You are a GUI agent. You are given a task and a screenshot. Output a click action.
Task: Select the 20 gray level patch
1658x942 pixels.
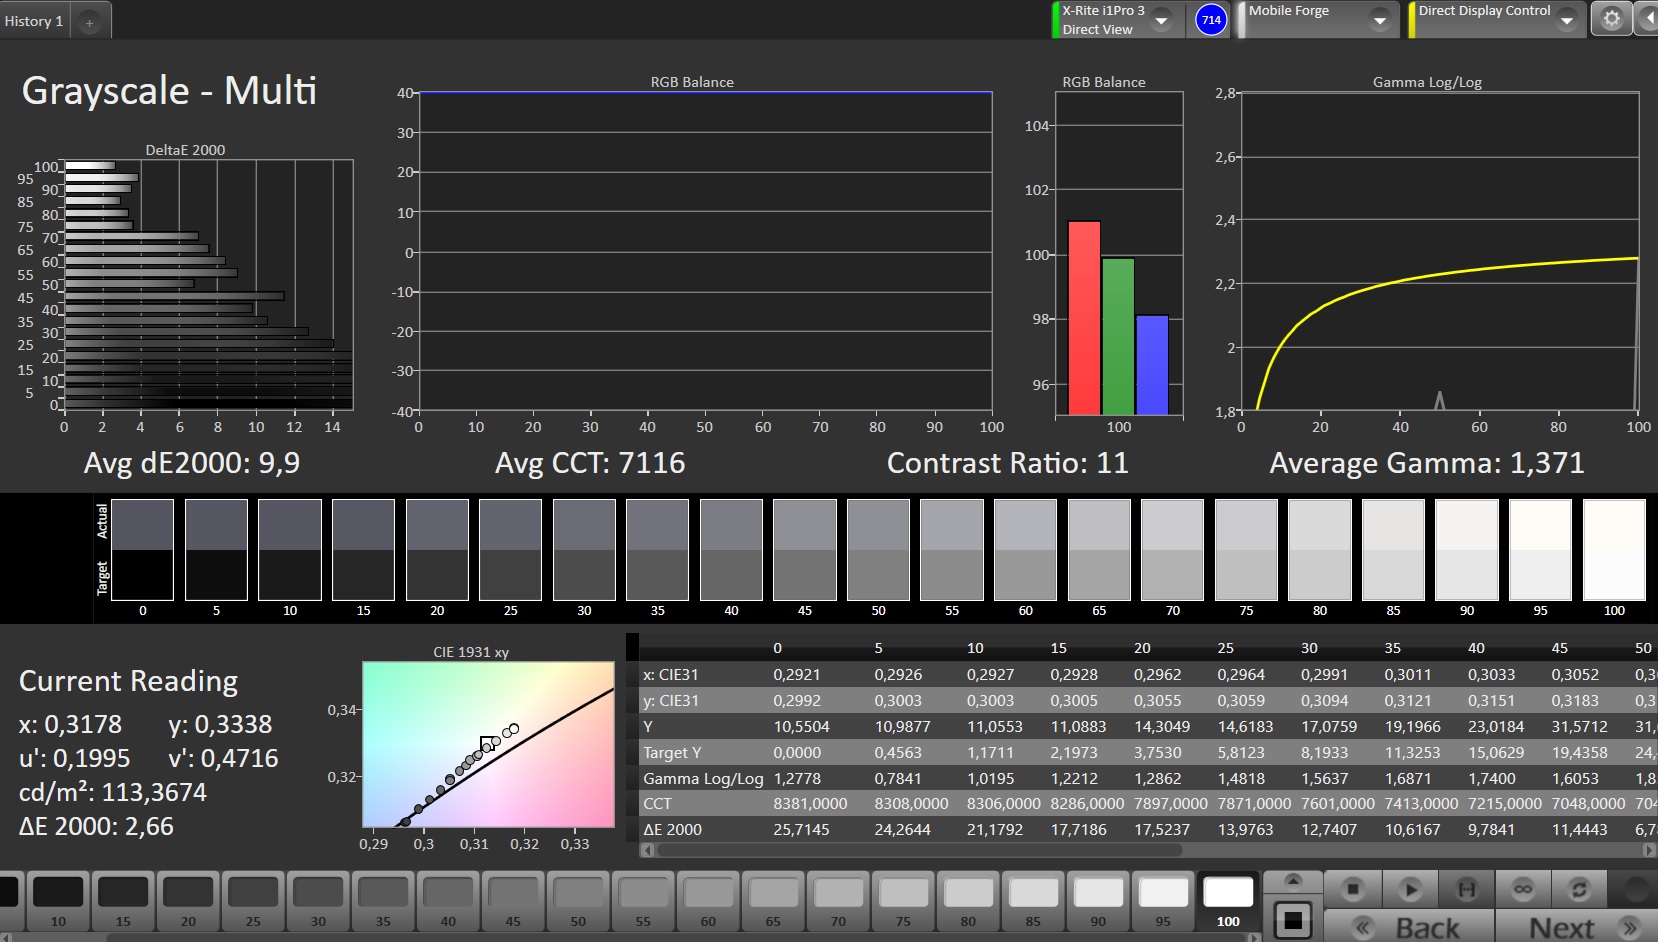click(x=188, y=900)
